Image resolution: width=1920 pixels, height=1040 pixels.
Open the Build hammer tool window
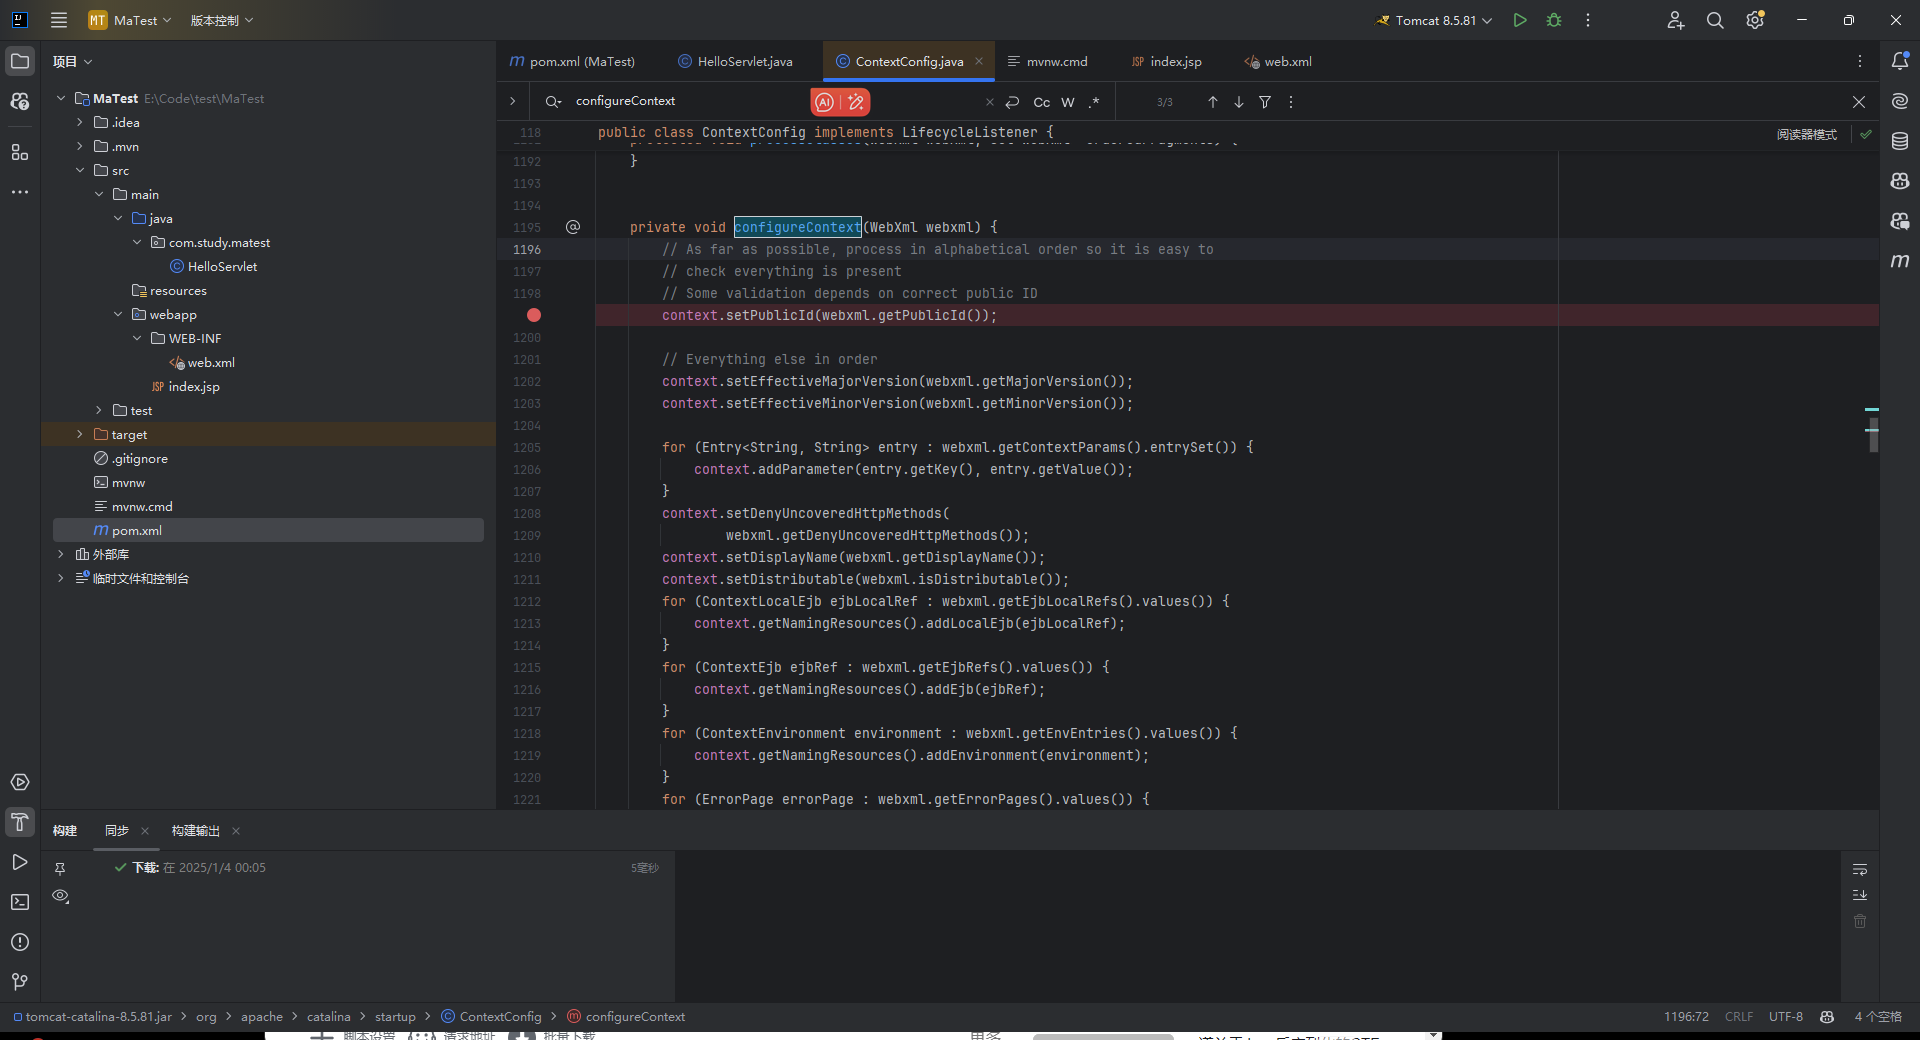[x=20, y=822]
